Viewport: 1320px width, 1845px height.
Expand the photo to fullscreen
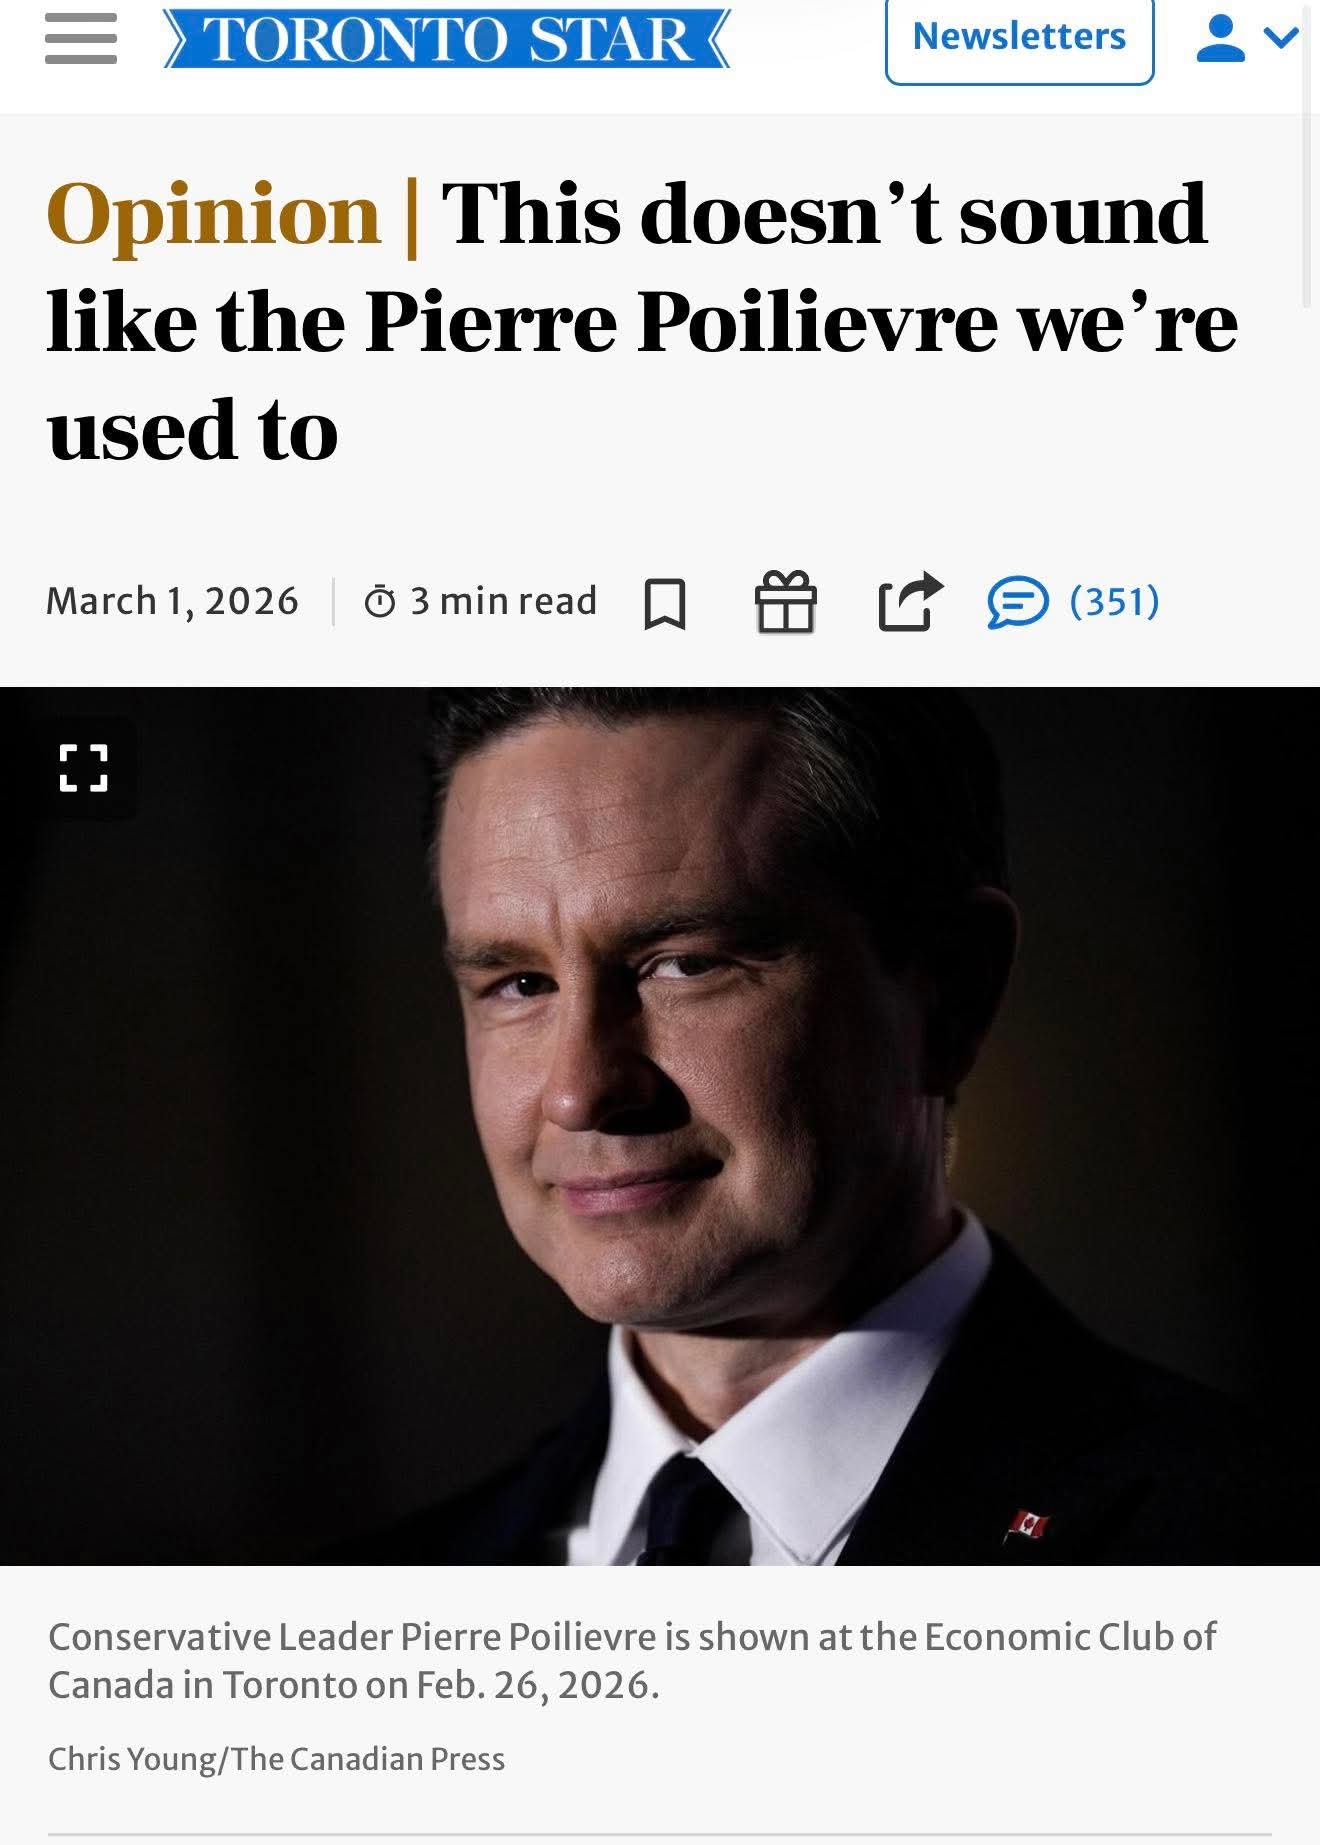click(x=84, y=768)
